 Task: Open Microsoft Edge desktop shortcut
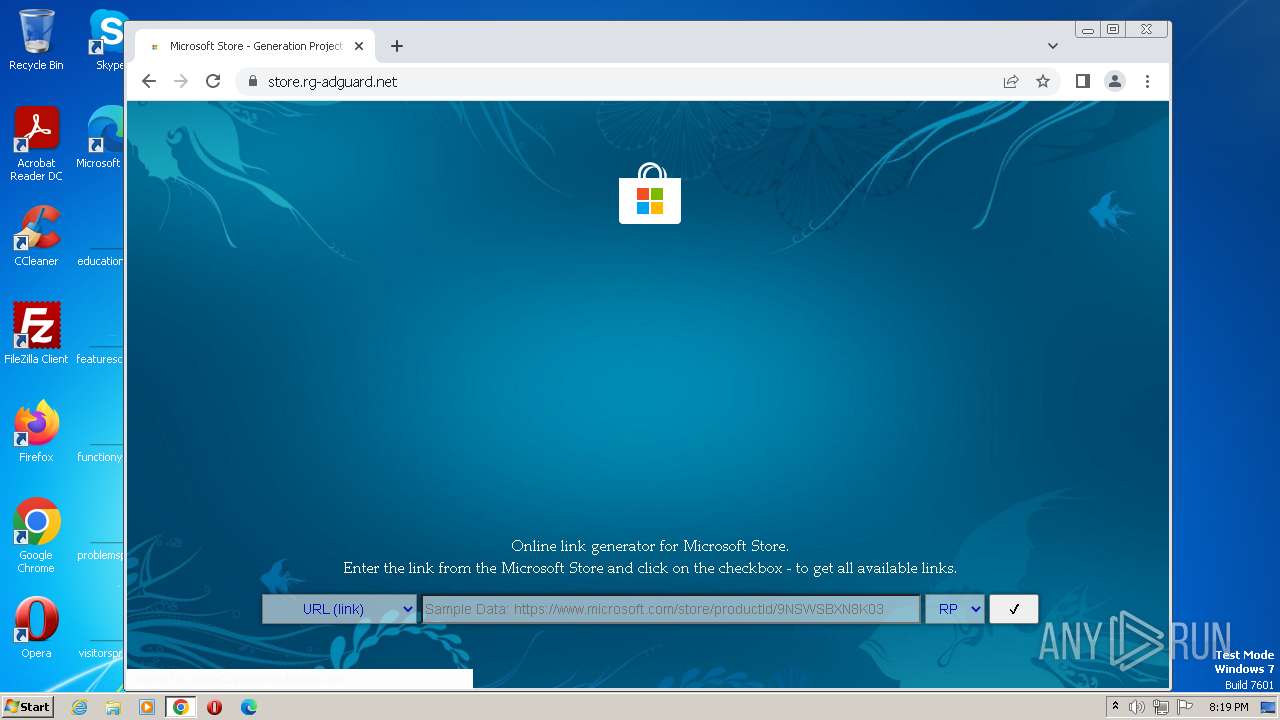tap(103, 138)
